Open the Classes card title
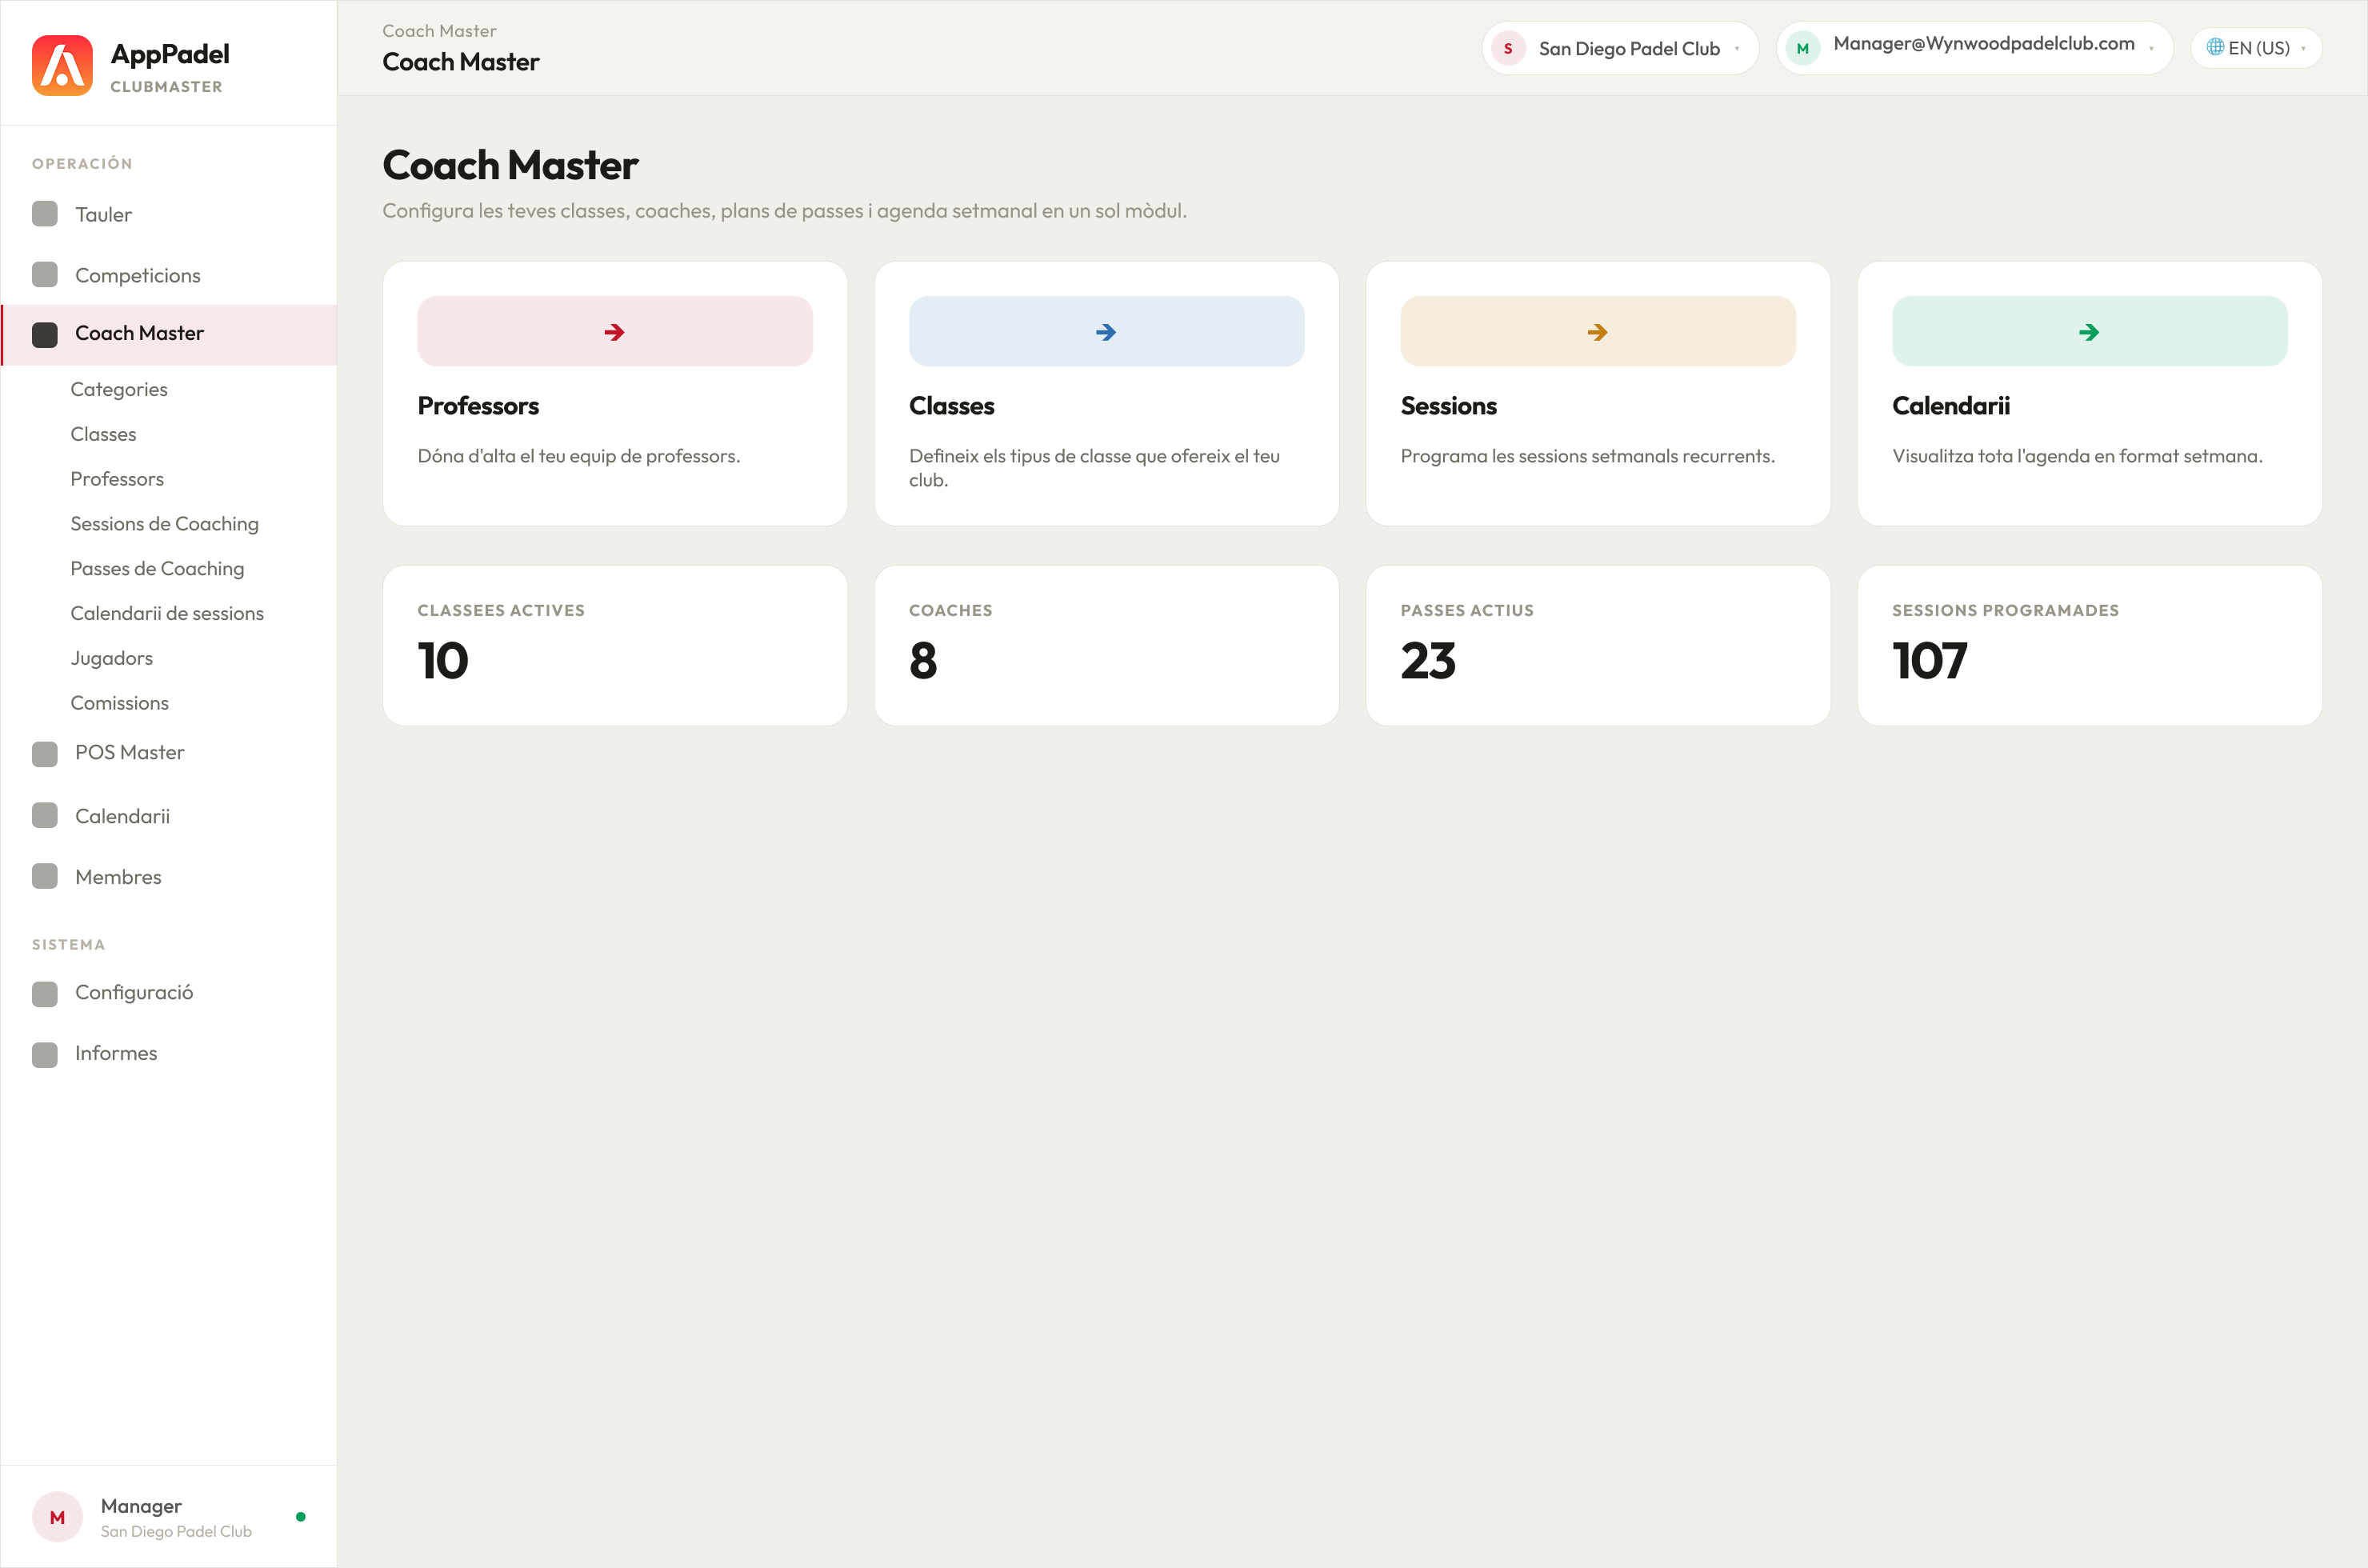The height and width of the screenshot is (1568, 2368). [952, 405]
